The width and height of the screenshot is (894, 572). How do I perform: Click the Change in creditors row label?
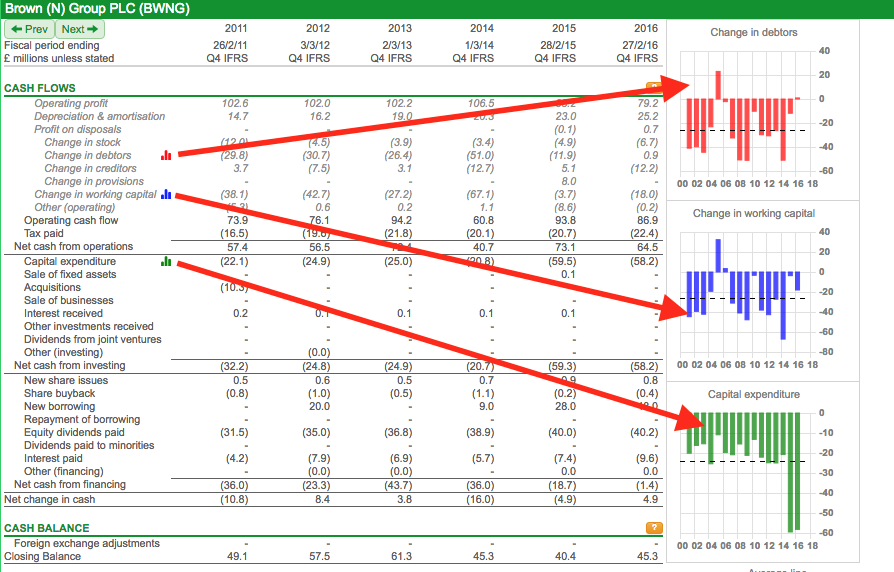[91, 168]
